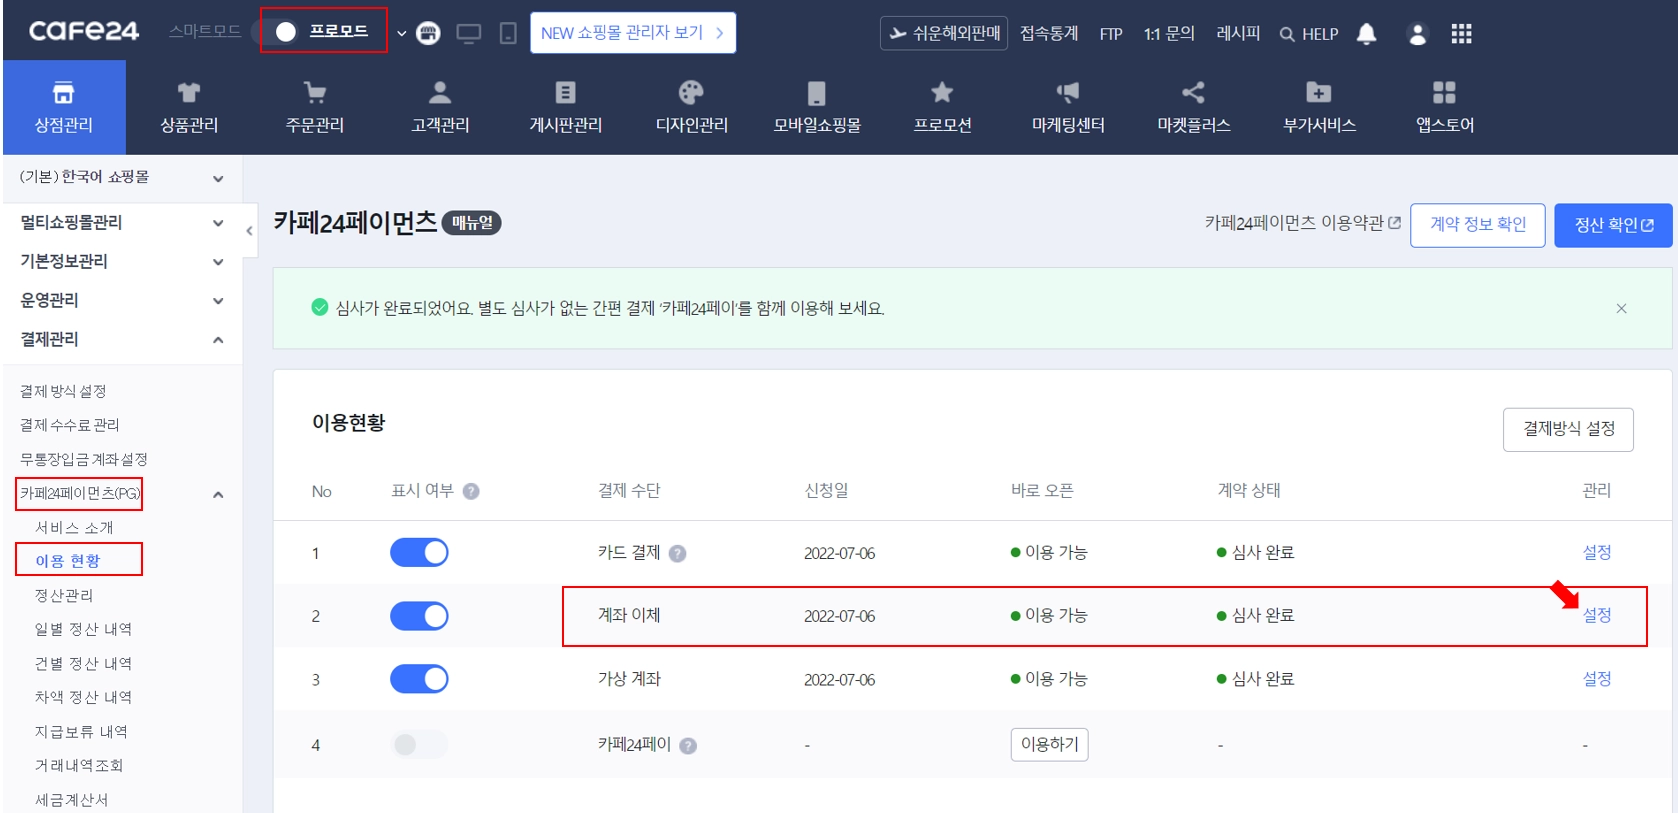Click the 마켓플러스 share icon
The height and width of the screenshot is (813, 1678).
point(1193,93)
